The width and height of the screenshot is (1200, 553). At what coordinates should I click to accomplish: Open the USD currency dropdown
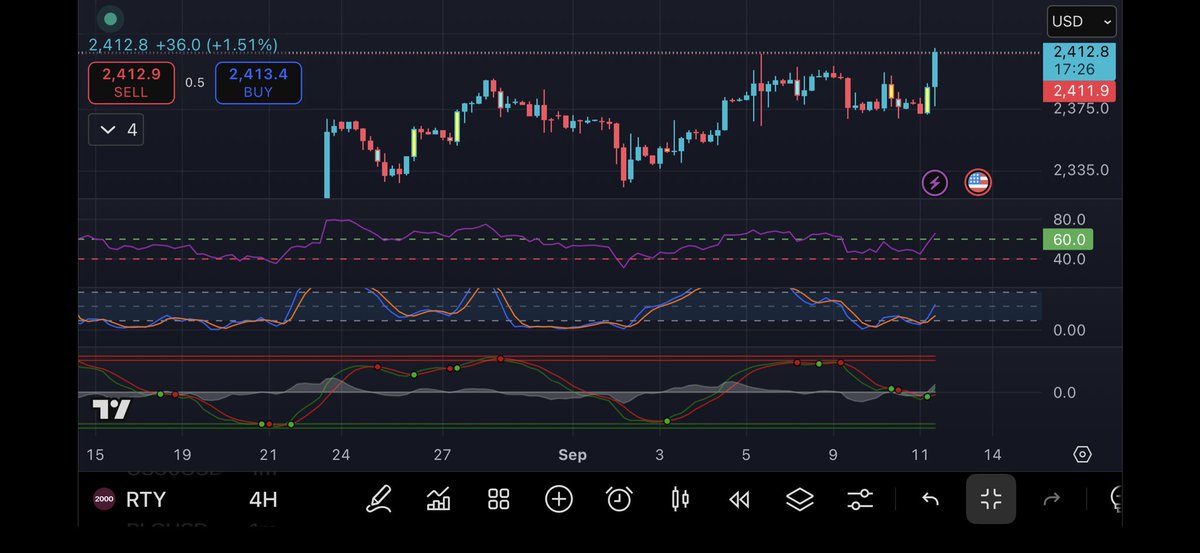(x=1081, y=21)
